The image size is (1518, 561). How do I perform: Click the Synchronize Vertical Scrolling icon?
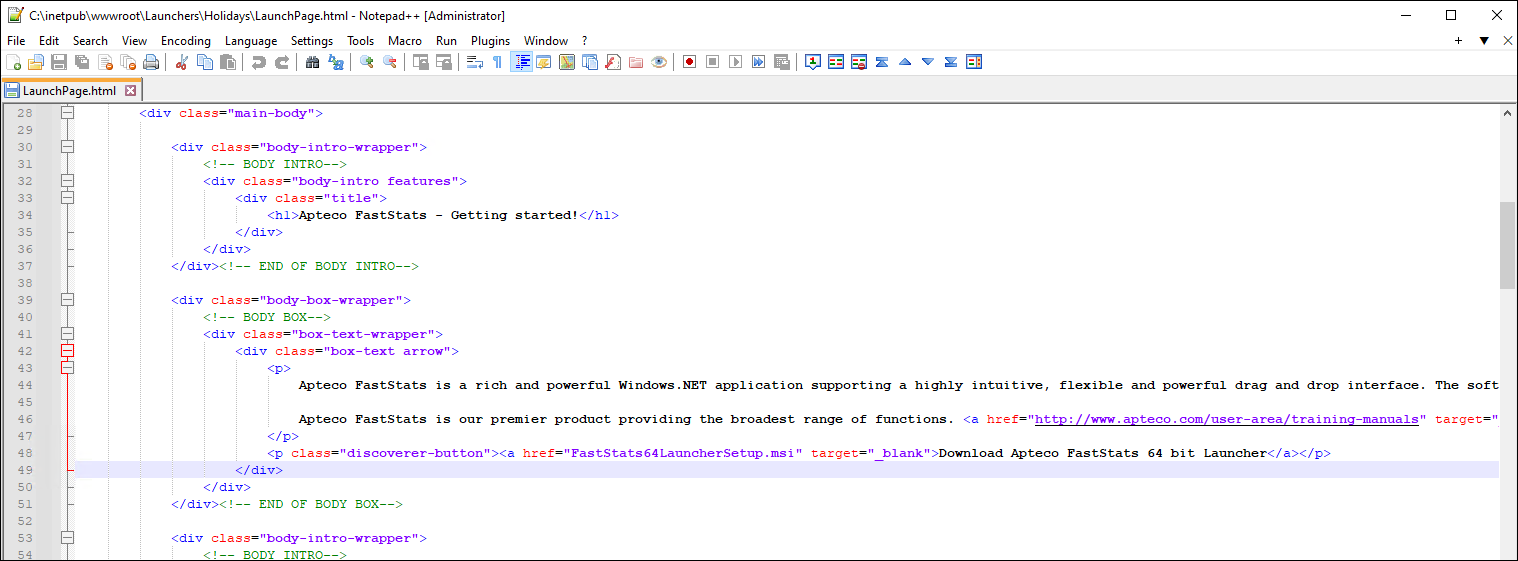421,62
